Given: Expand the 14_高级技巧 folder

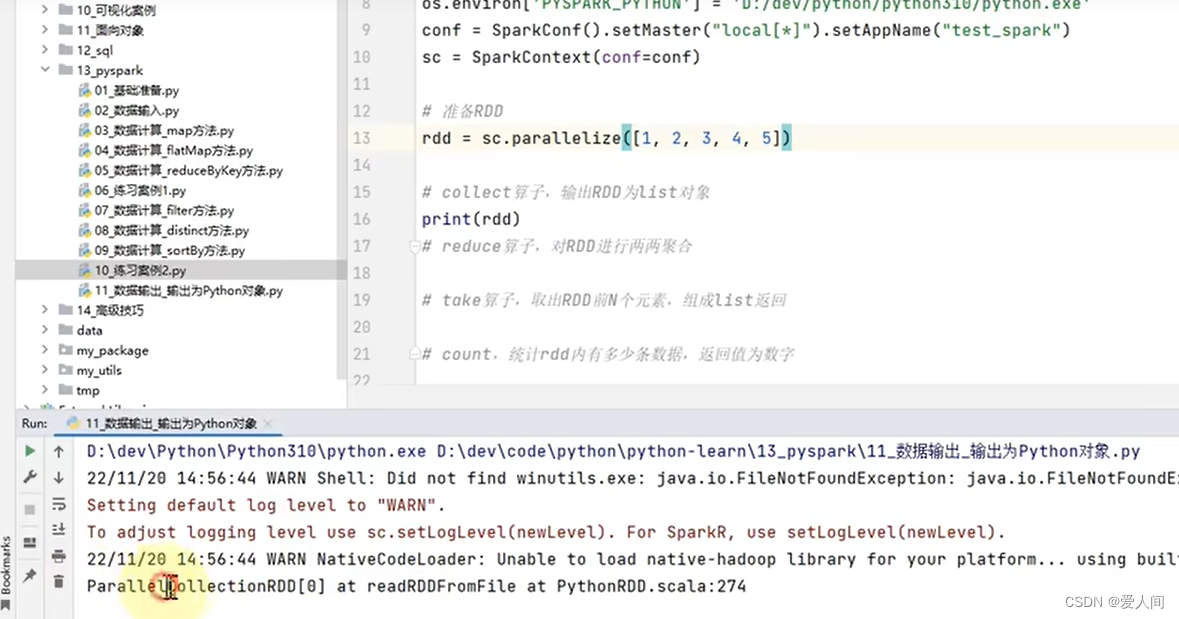Looking at the screenshot, I should click(x=43, y=310).
